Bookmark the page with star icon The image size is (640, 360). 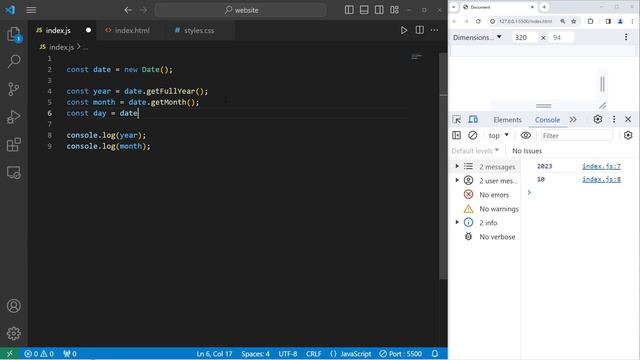[573, 21]
